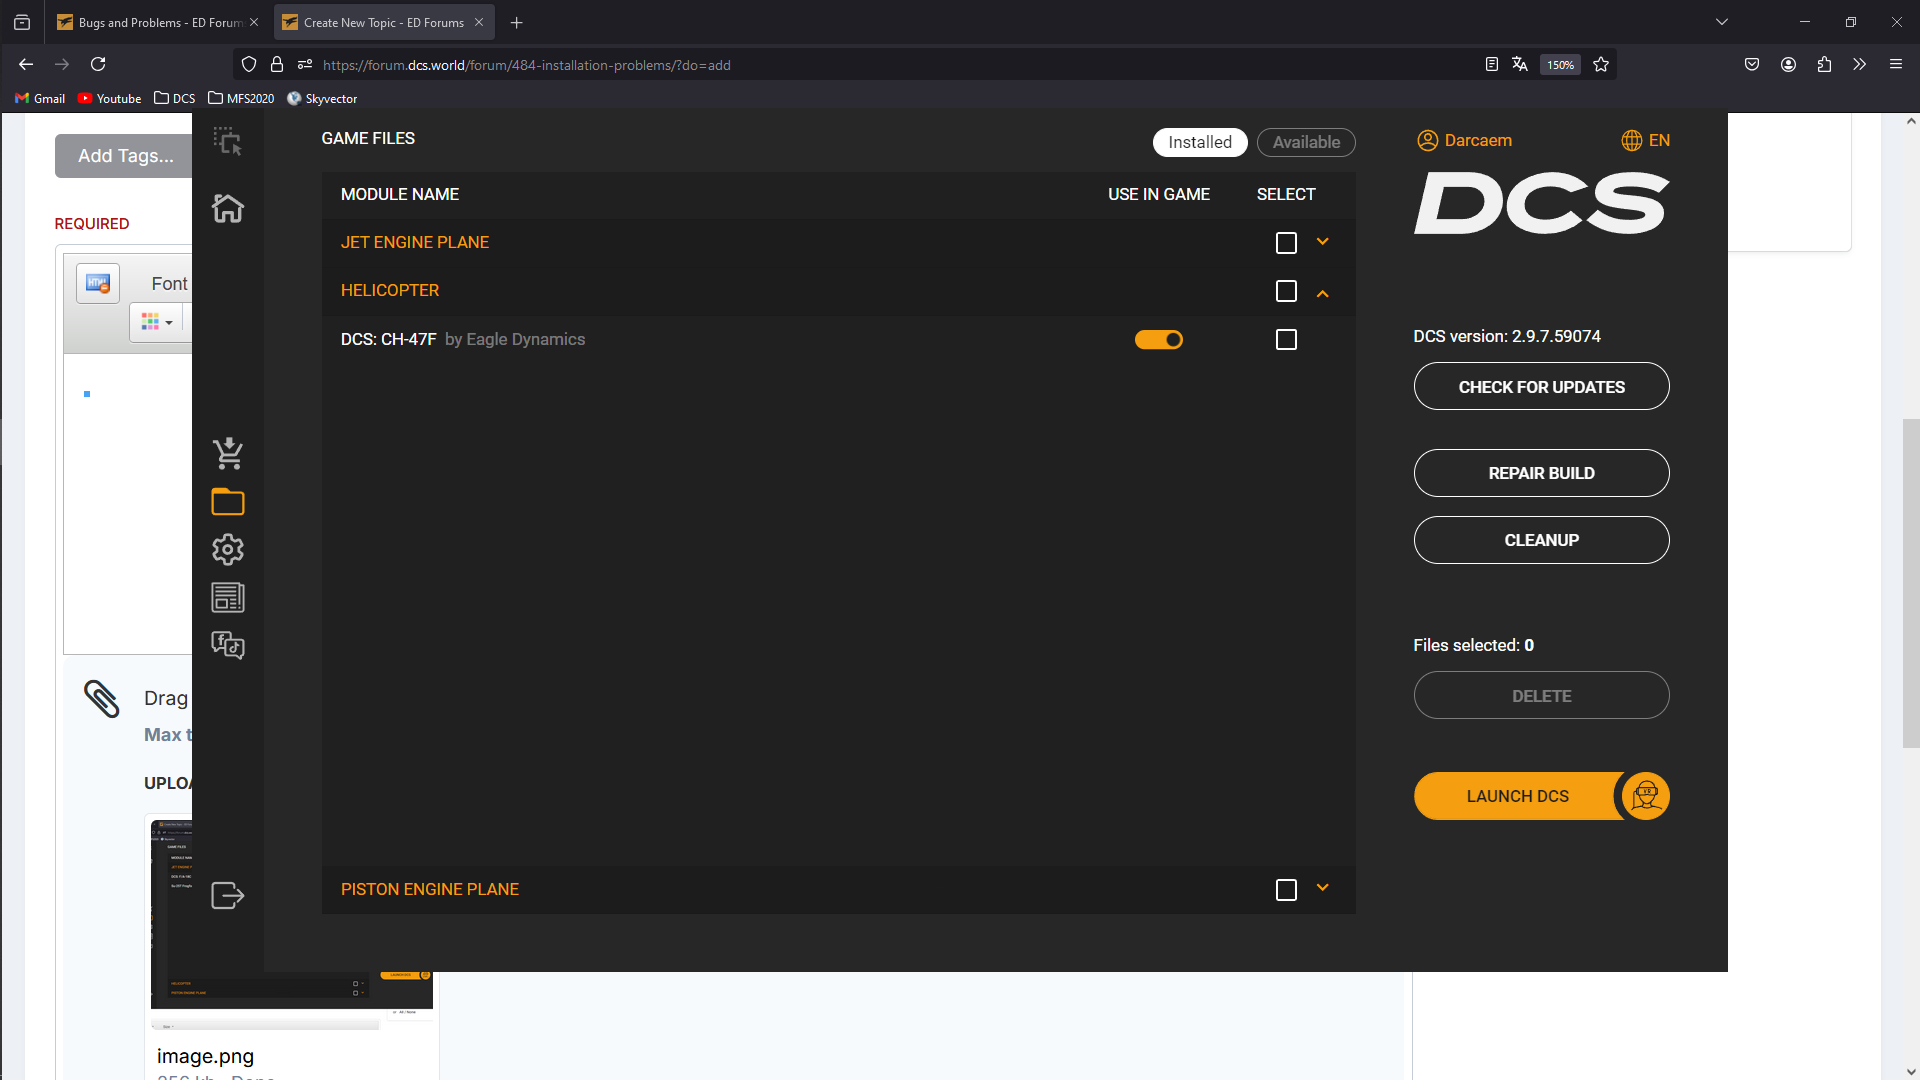Show more toolbar tools overflow chevron
The height and width of the screenshot is (1080, 1920).
(1860, 64)
